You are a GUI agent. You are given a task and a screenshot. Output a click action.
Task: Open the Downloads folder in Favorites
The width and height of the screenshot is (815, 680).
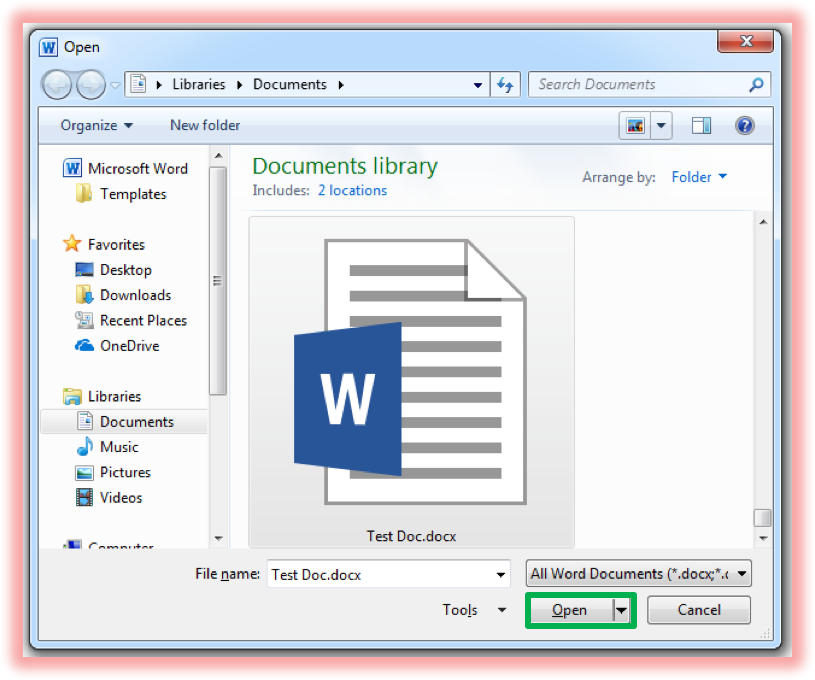[x=135, y=295]
